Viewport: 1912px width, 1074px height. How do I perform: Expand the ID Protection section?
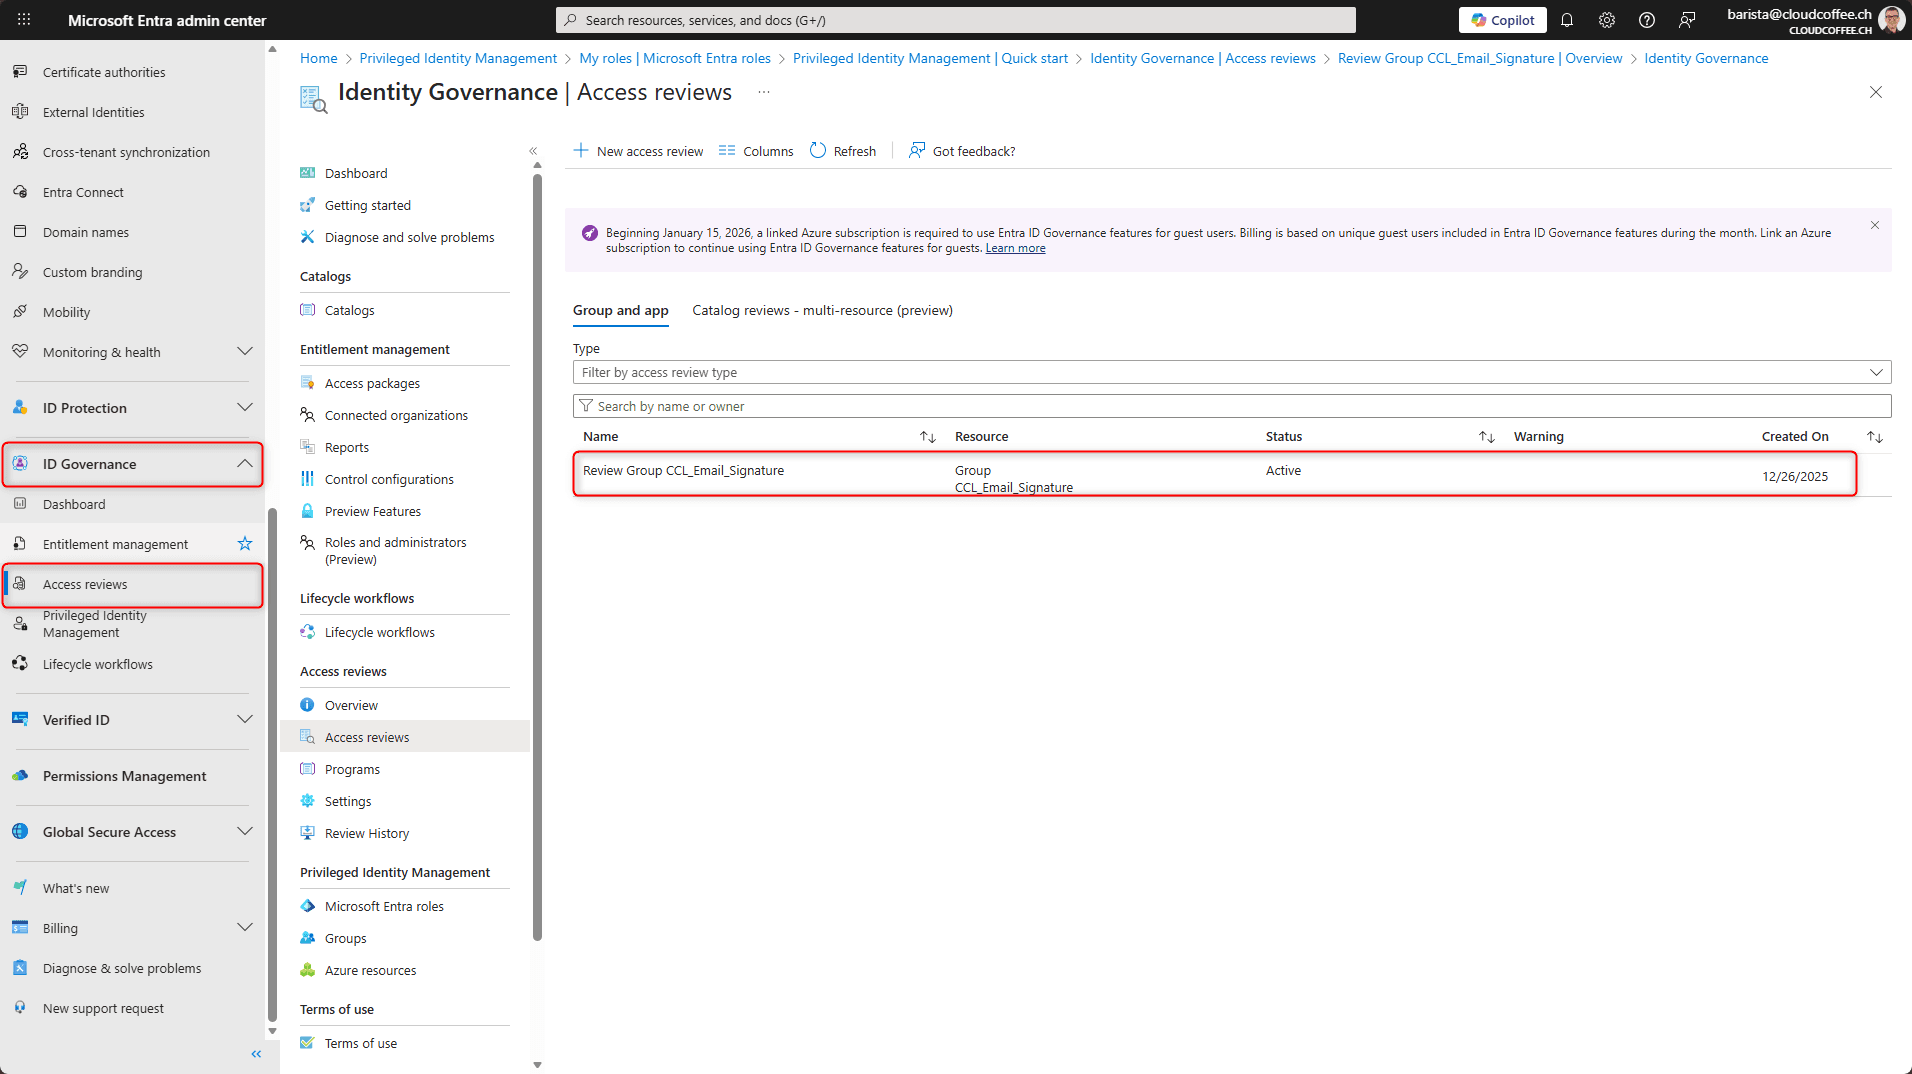pyautogui.click(x=245, y=408)
